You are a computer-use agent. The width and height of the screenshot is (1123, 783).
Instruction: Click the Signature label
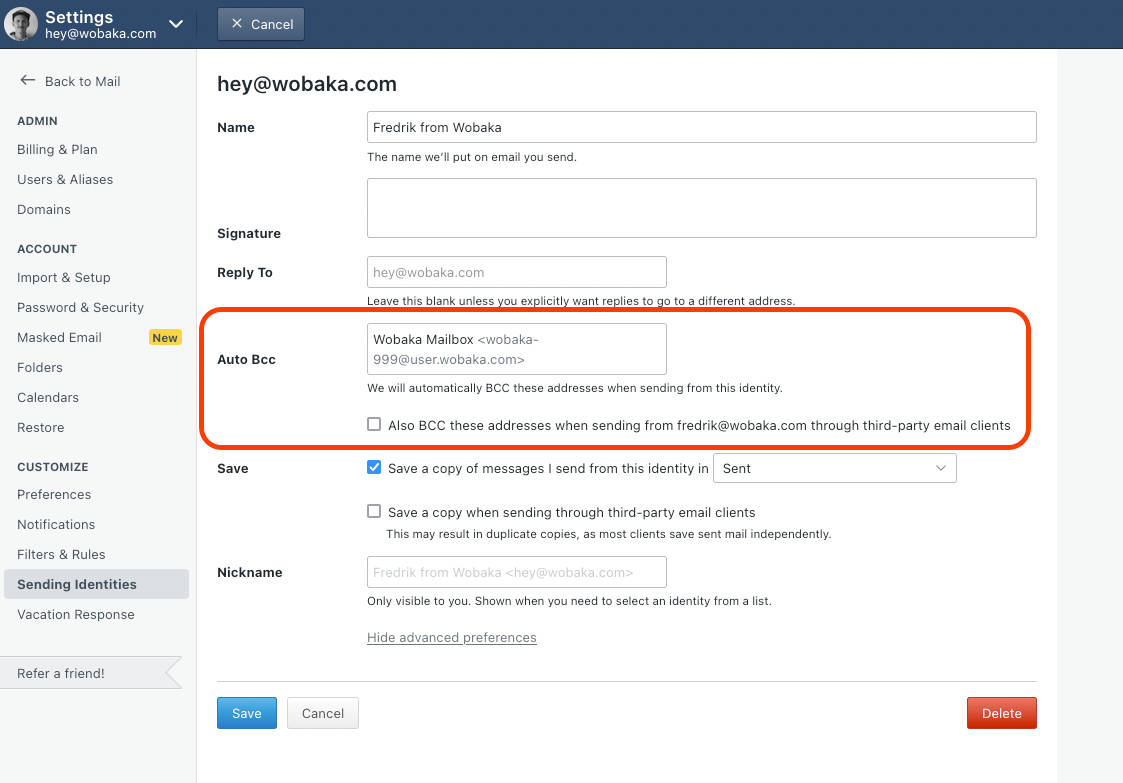[249, 234]
